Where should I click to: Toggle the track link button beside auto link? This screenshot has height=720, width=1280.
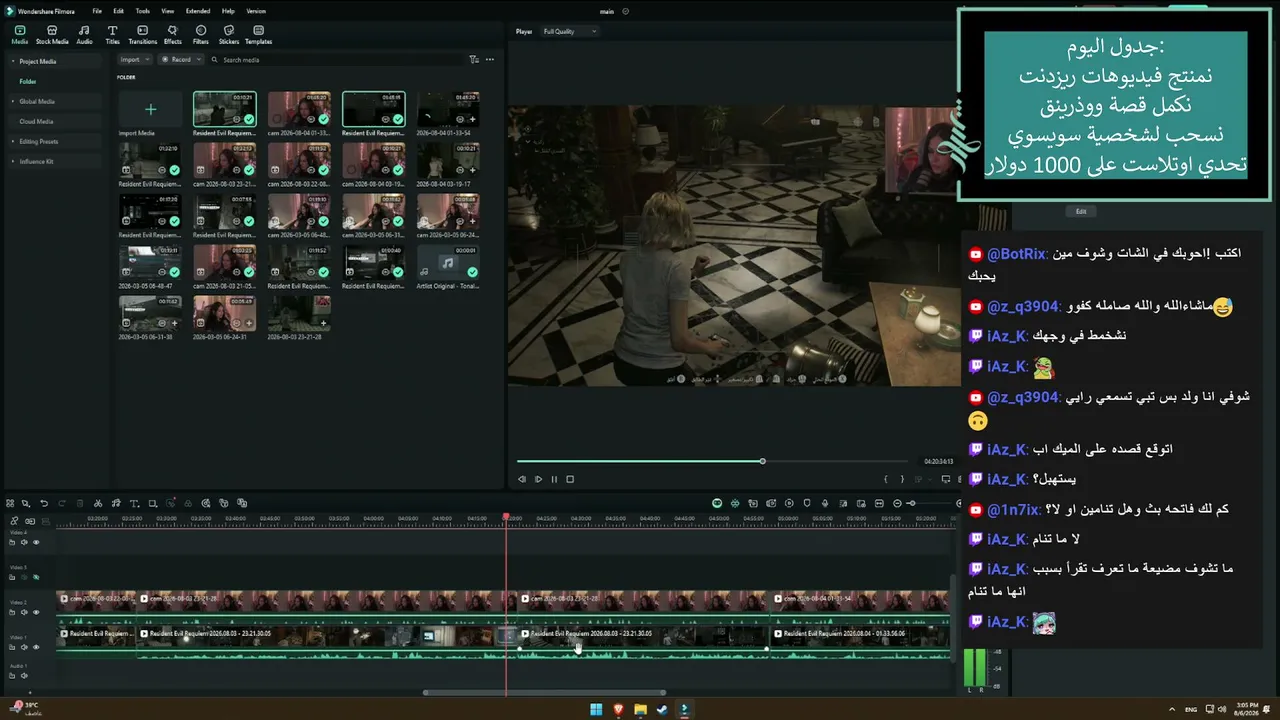tap(30, 521)
